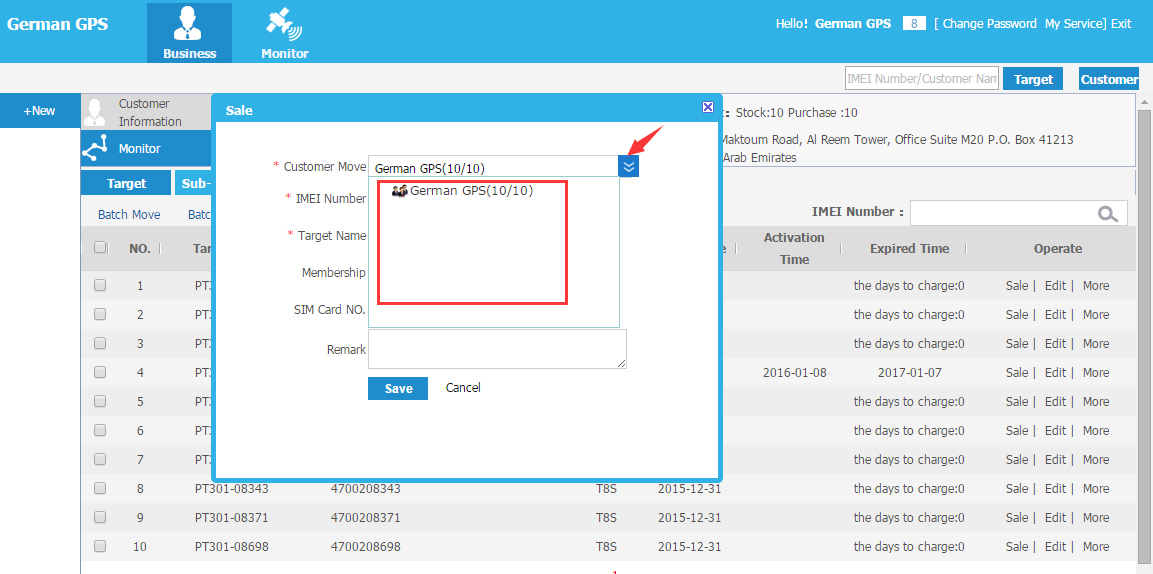
Task: Click the page vertical scrollbar
Action: (1144, 338)
